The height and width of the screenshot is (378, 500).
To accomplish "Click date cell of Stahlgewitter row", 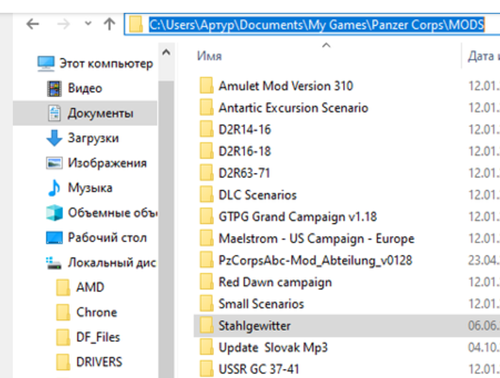I will 484,326.
